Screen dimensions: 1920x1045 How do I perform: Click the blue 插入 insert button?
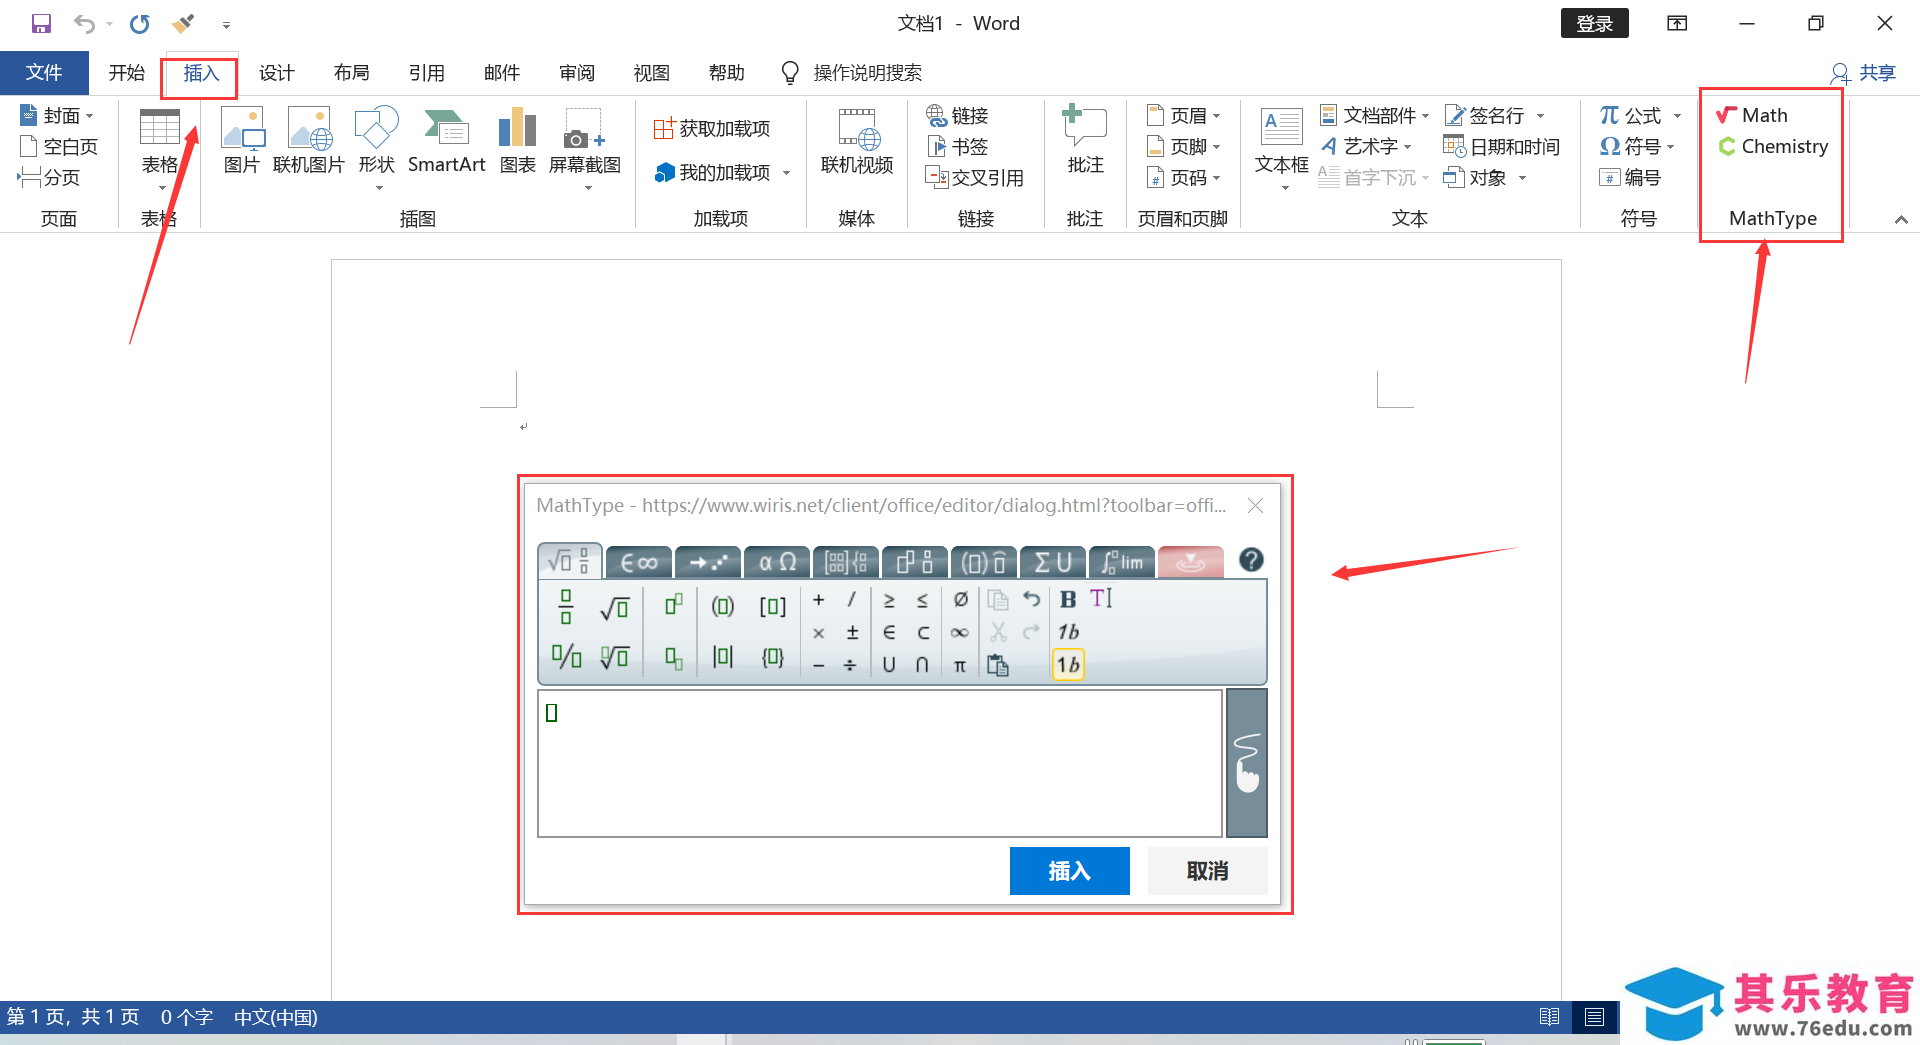point(1069,871)
